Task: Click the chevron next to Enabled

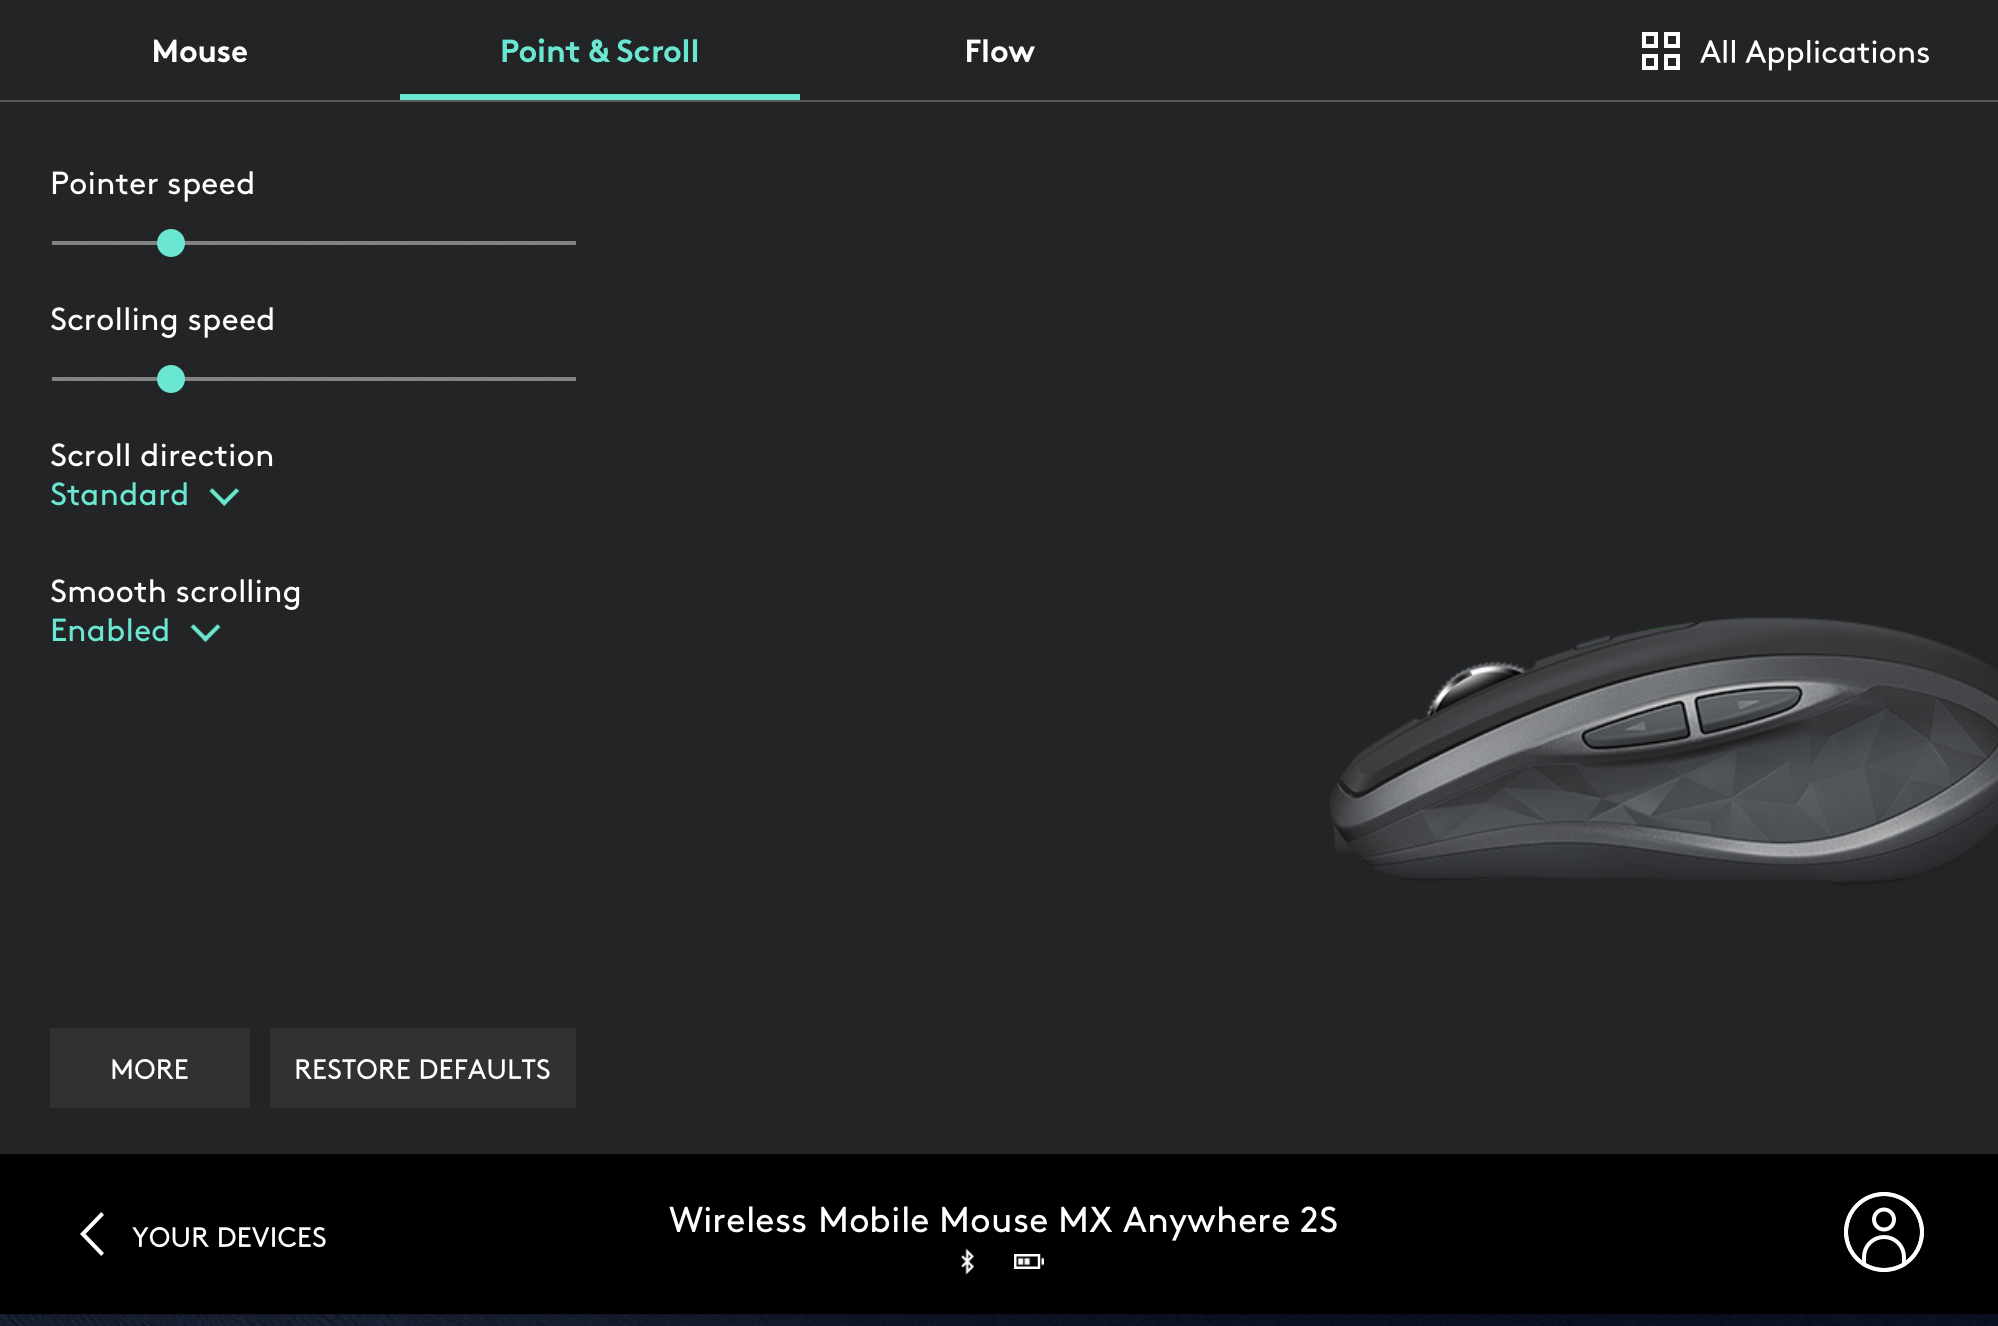Action: (205, 632)
